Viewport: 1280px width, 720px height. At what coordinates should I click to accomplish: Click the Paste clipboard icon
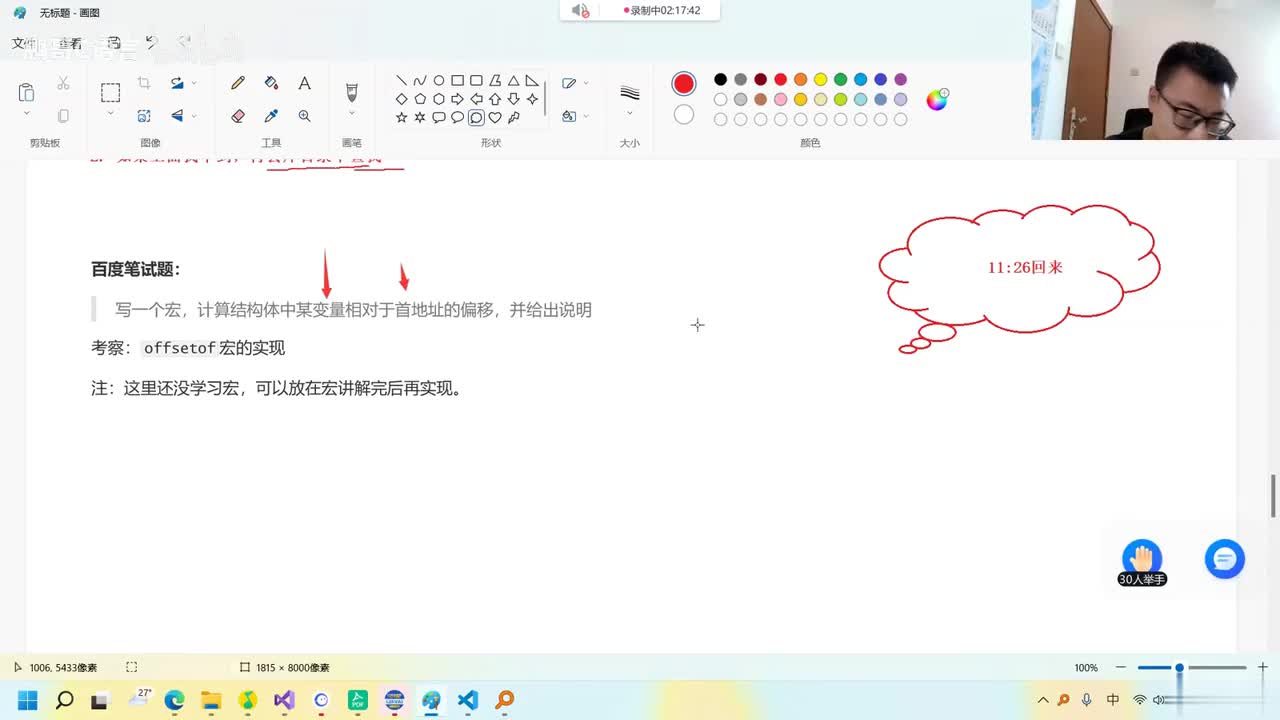(26, 93)
